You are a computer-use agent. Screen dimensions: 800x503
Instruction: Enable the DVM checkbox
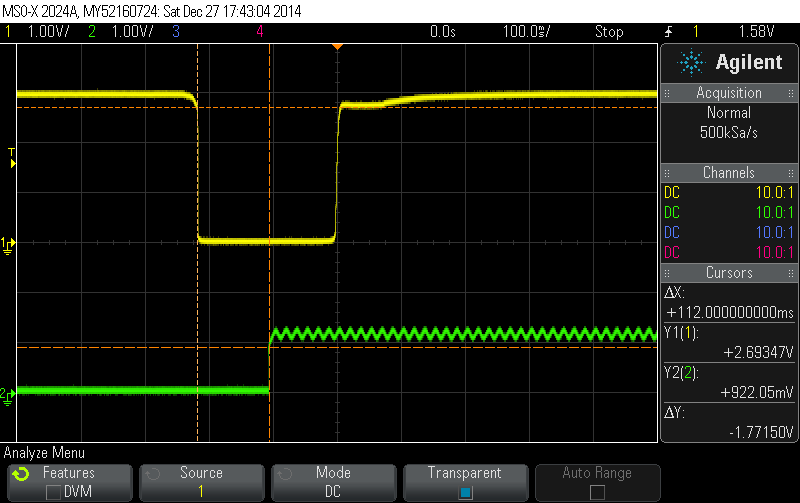[x=54, y=492]
